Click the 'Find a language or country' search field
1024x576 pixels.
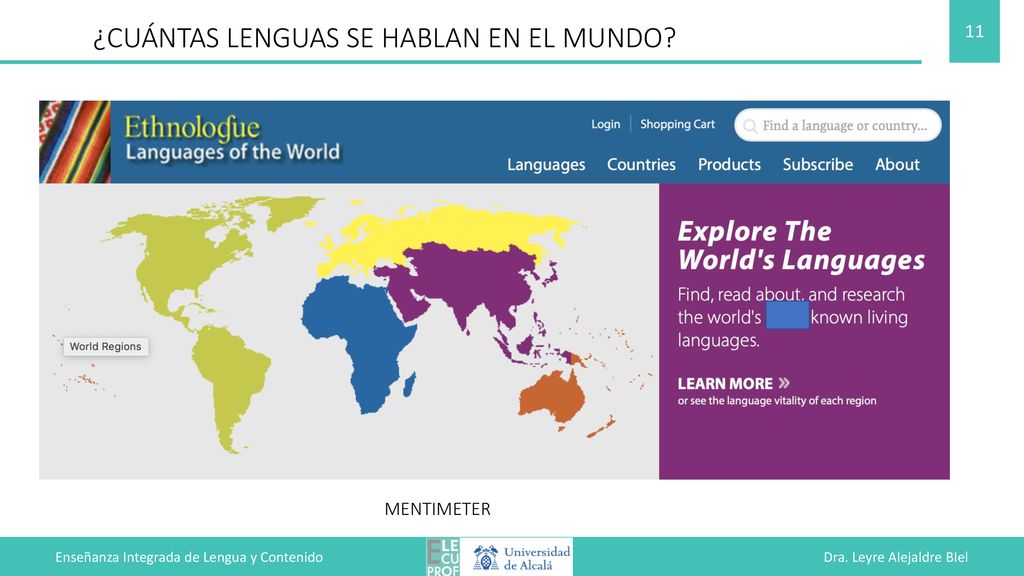click(838, 125)
